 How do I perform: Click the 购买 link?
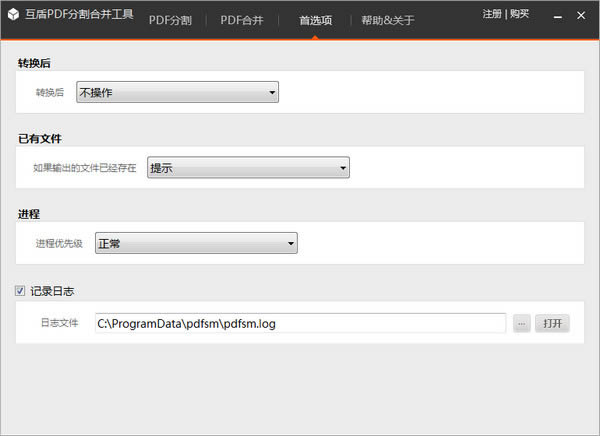point(519,14)
